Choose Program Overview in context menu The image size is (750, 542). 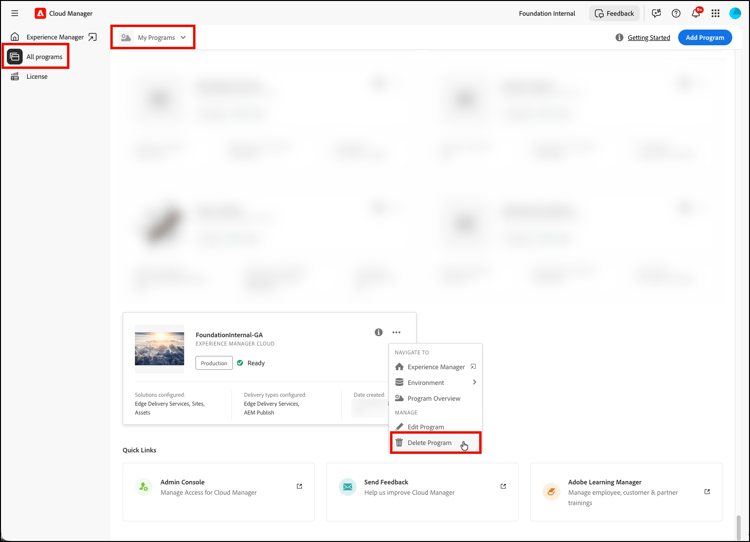coord(435,398)
